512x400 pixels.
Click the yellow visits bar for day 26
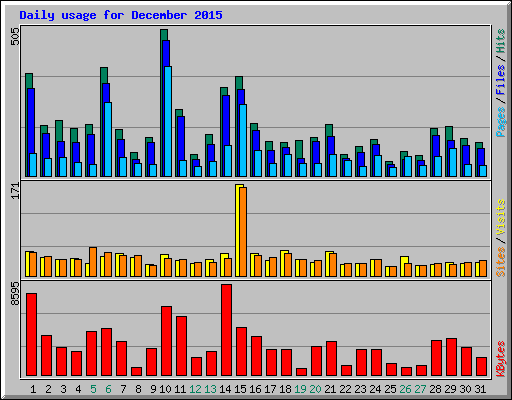[x=403, y=267]
